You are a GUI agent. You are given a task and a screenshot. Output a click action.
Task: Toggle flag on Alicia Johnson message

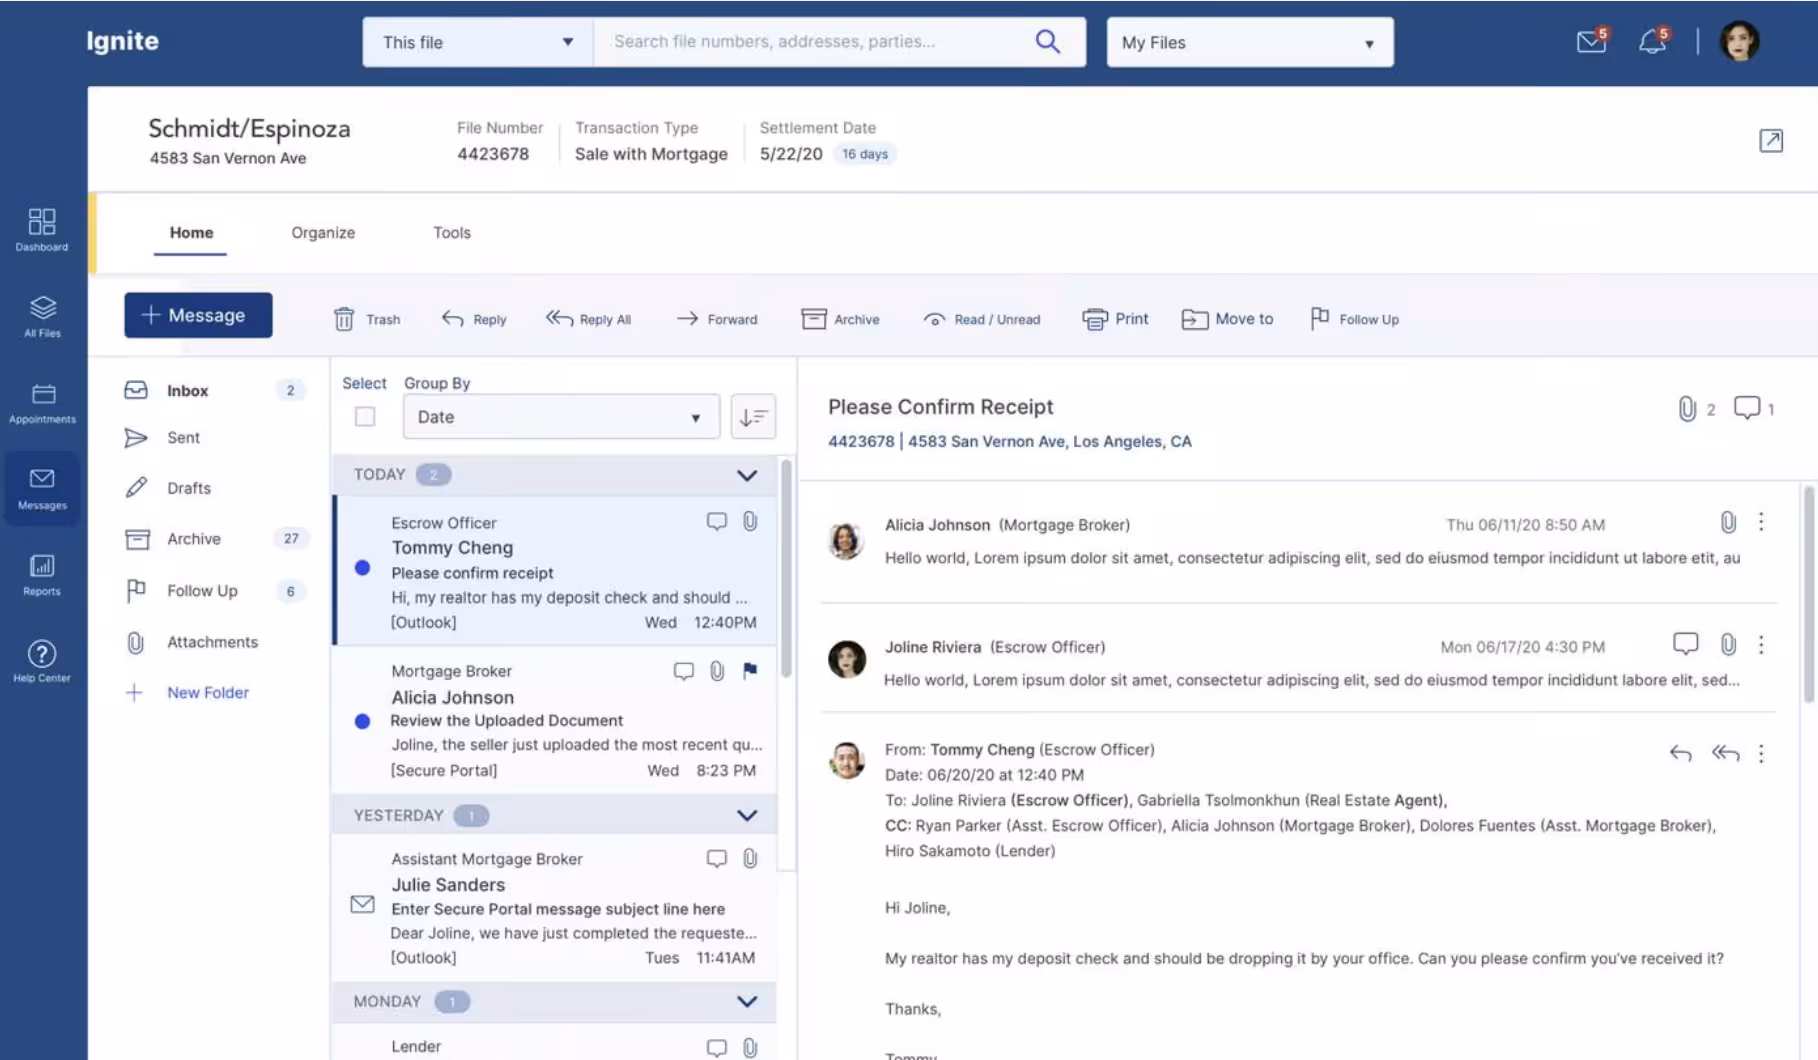click(x=750, y=671)
